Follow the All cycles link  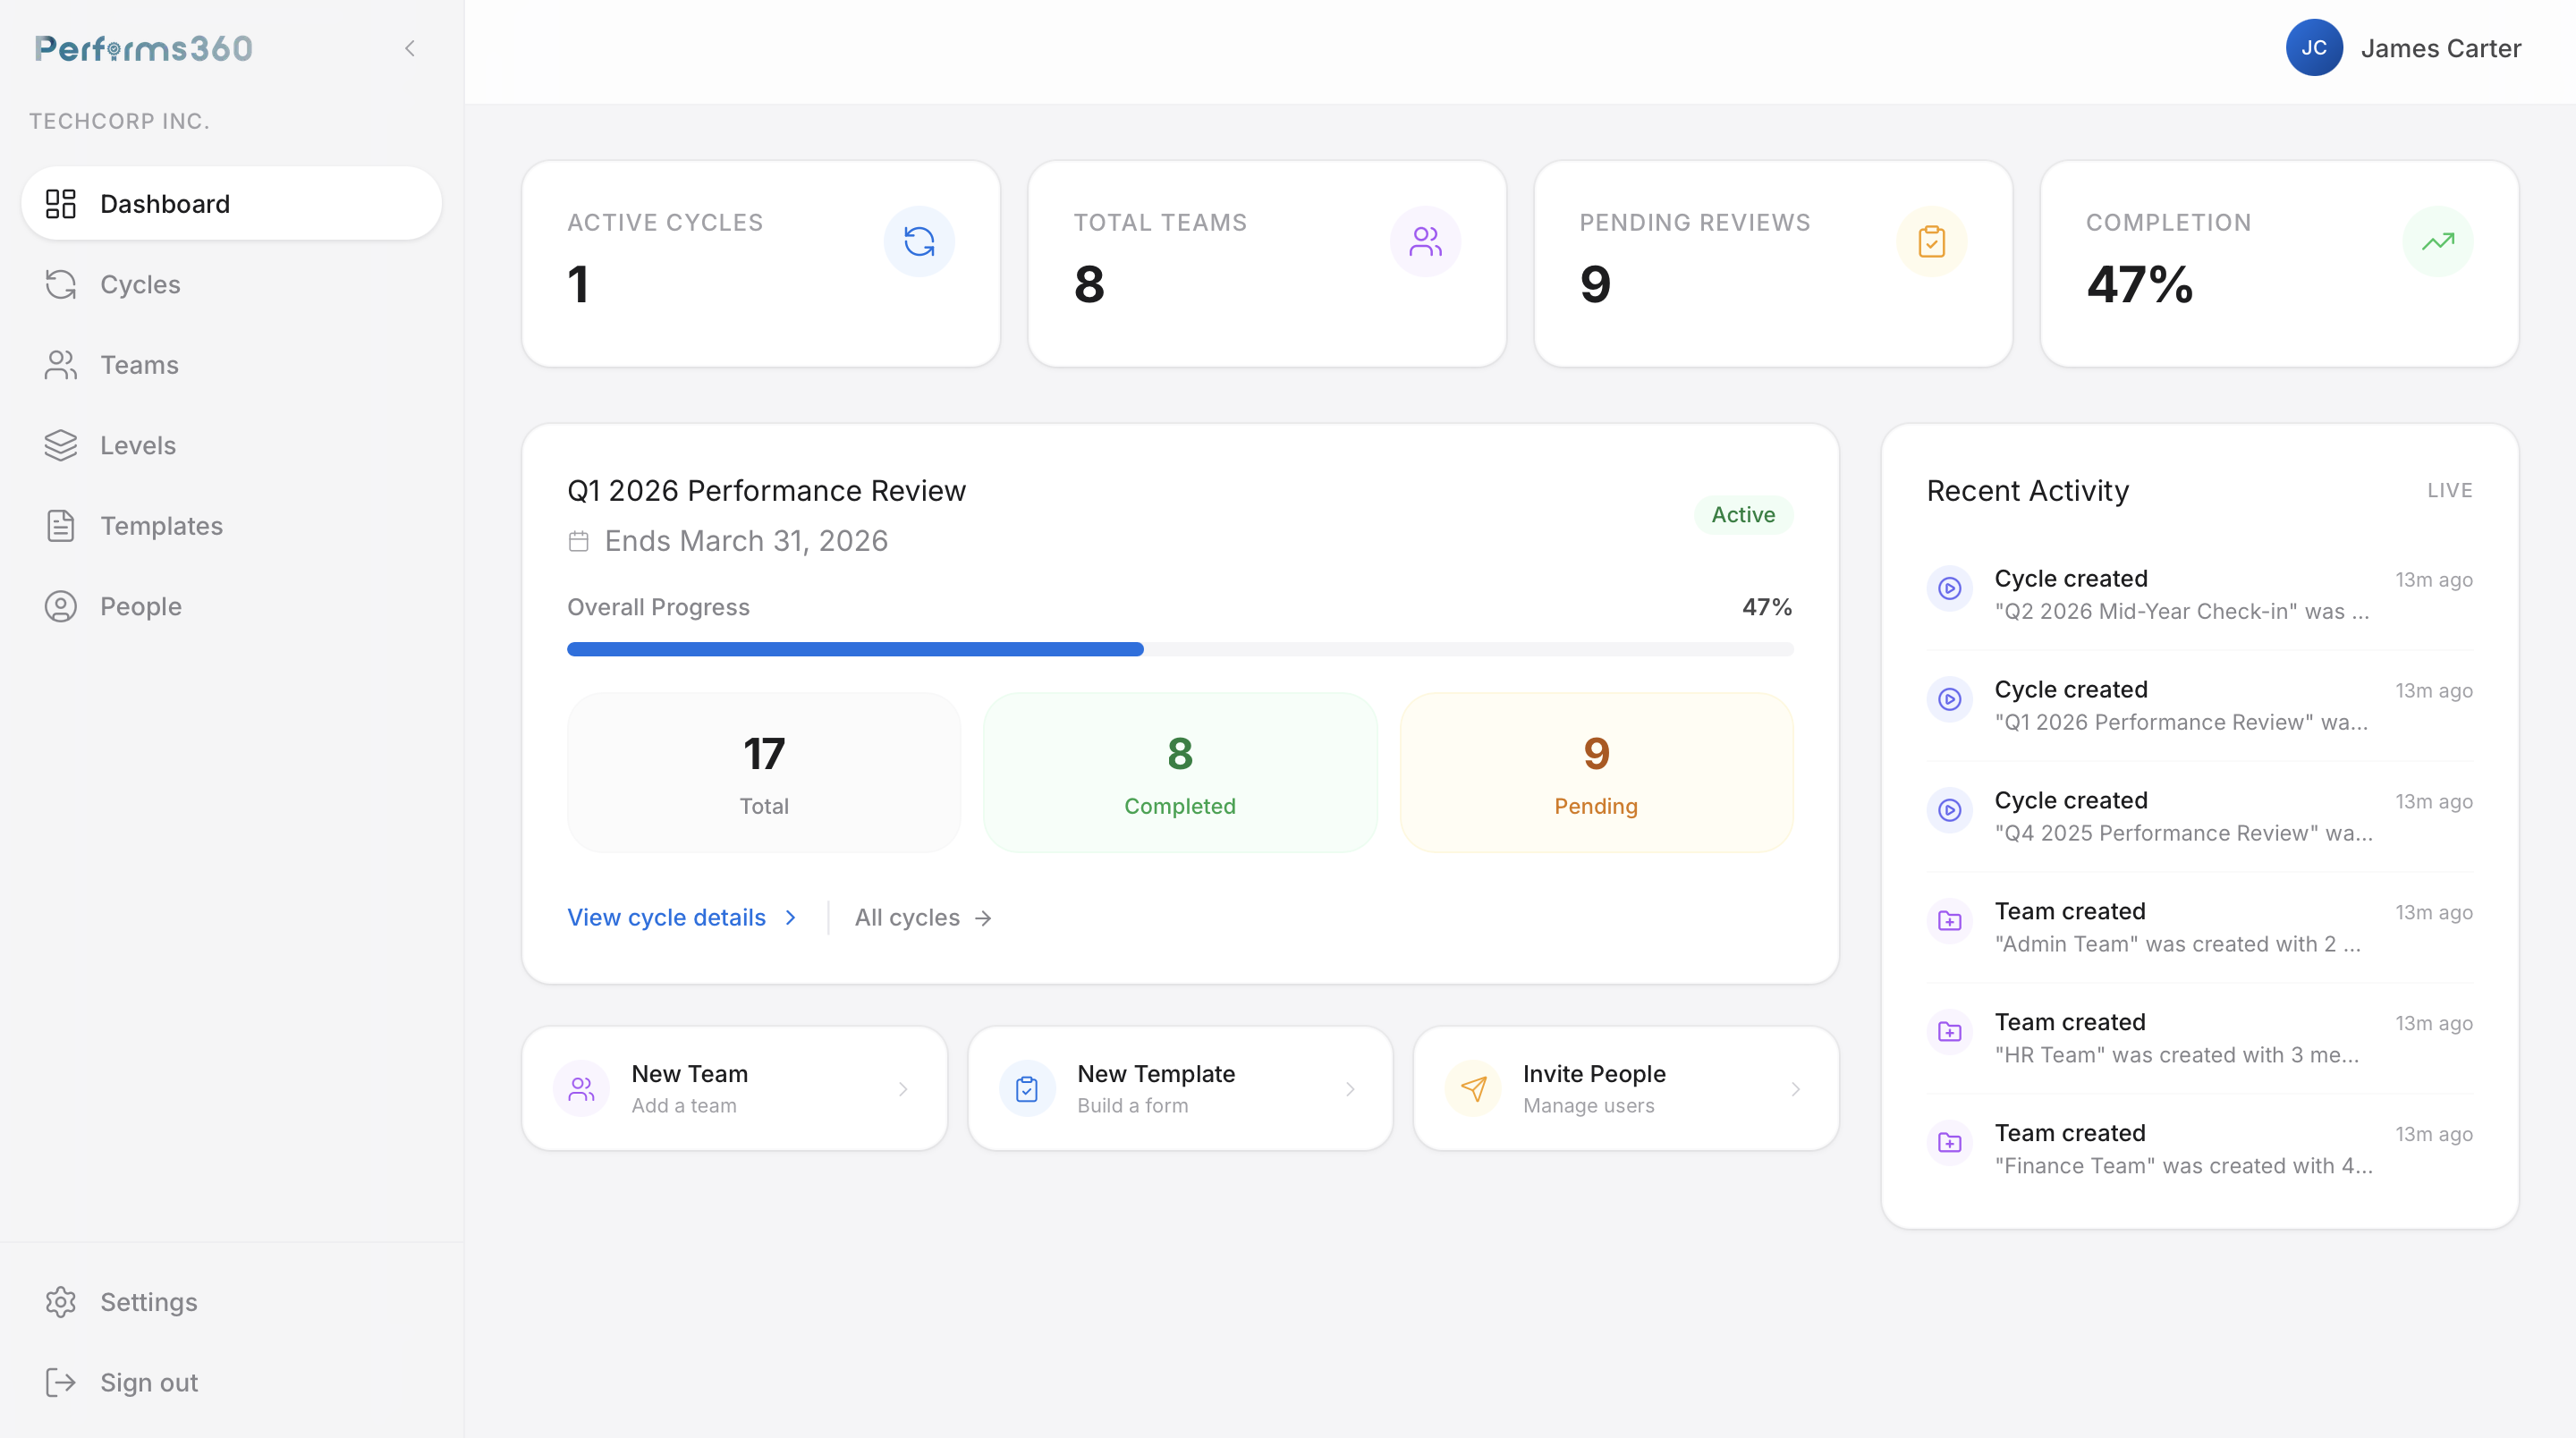[x=922, y=917]
